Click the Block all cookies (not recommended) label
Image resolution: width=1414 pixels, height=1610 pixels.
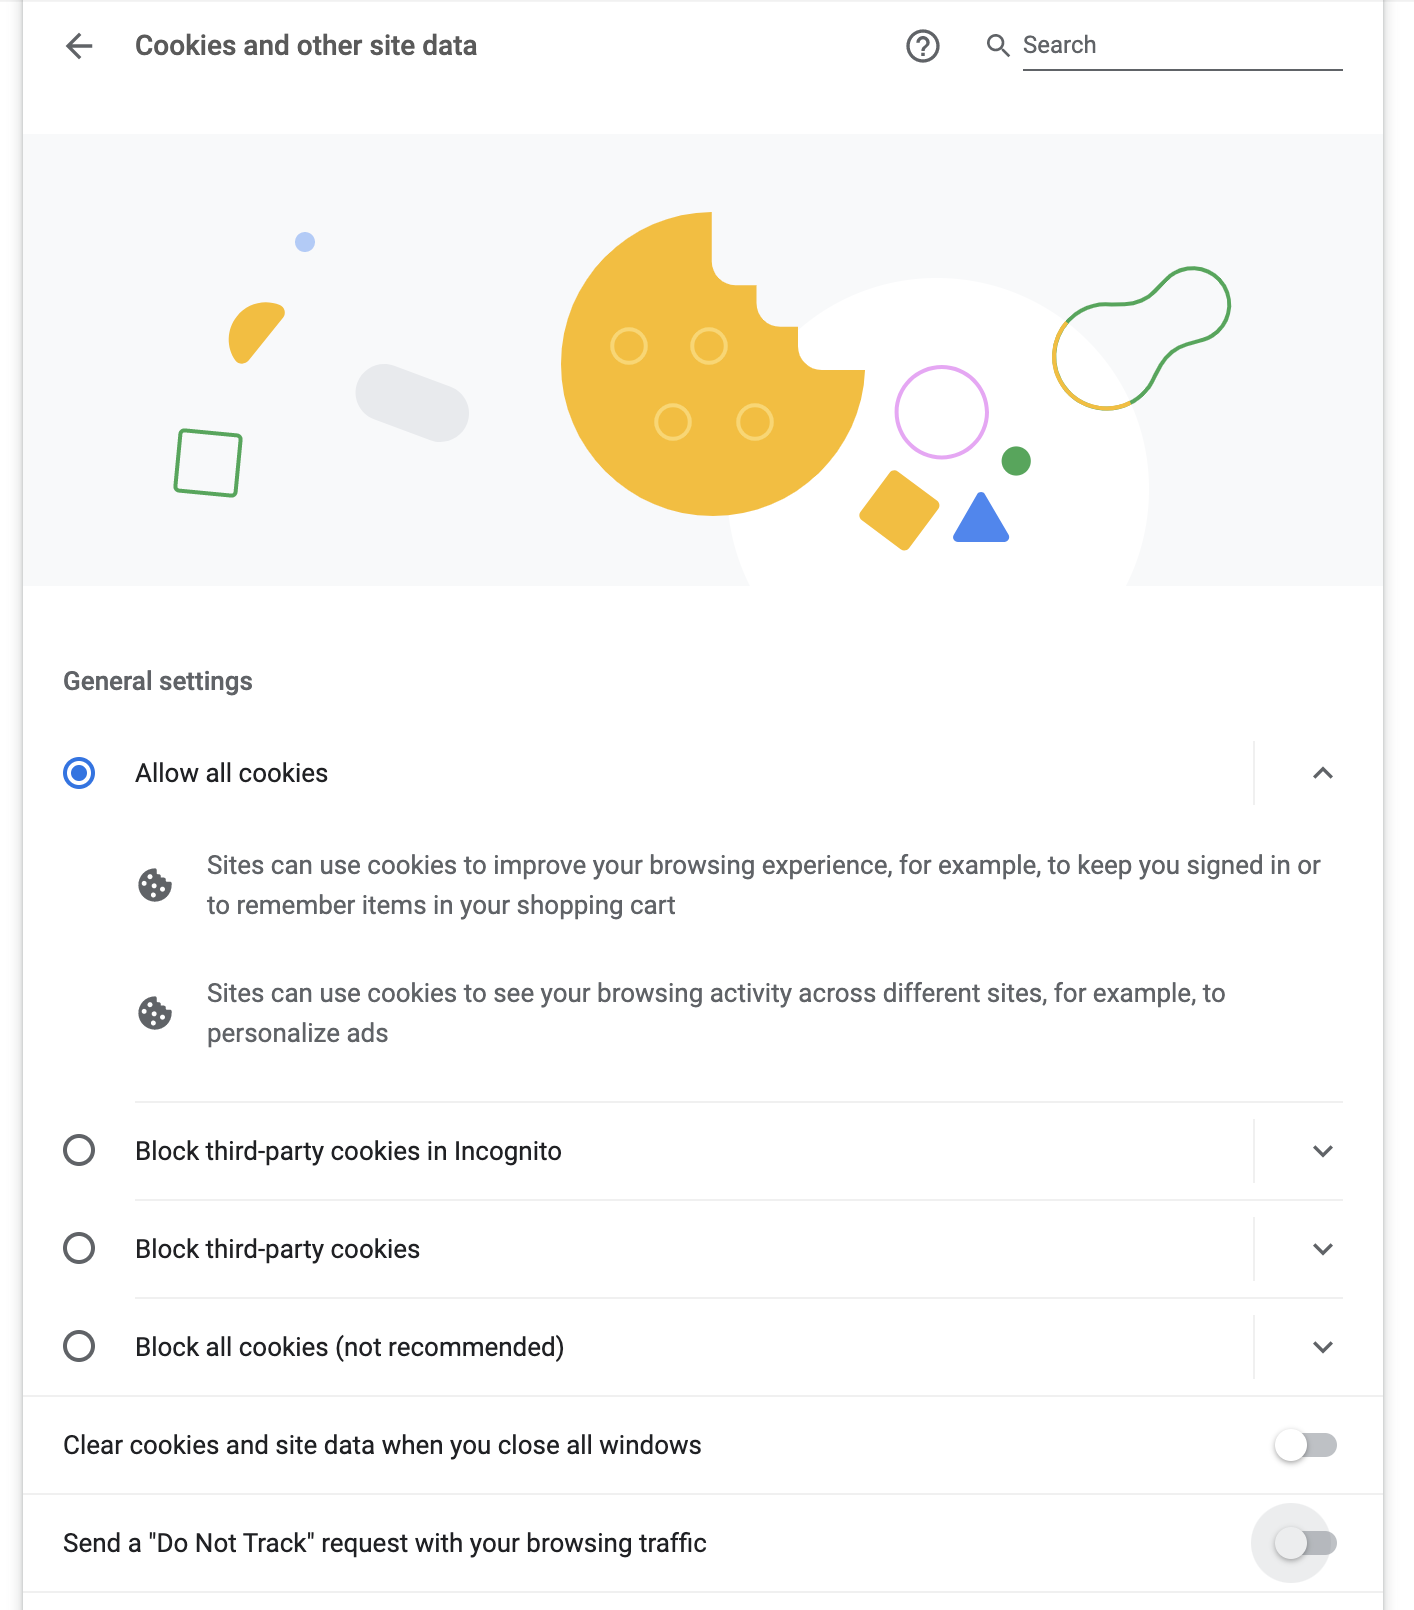(349, 1347)
